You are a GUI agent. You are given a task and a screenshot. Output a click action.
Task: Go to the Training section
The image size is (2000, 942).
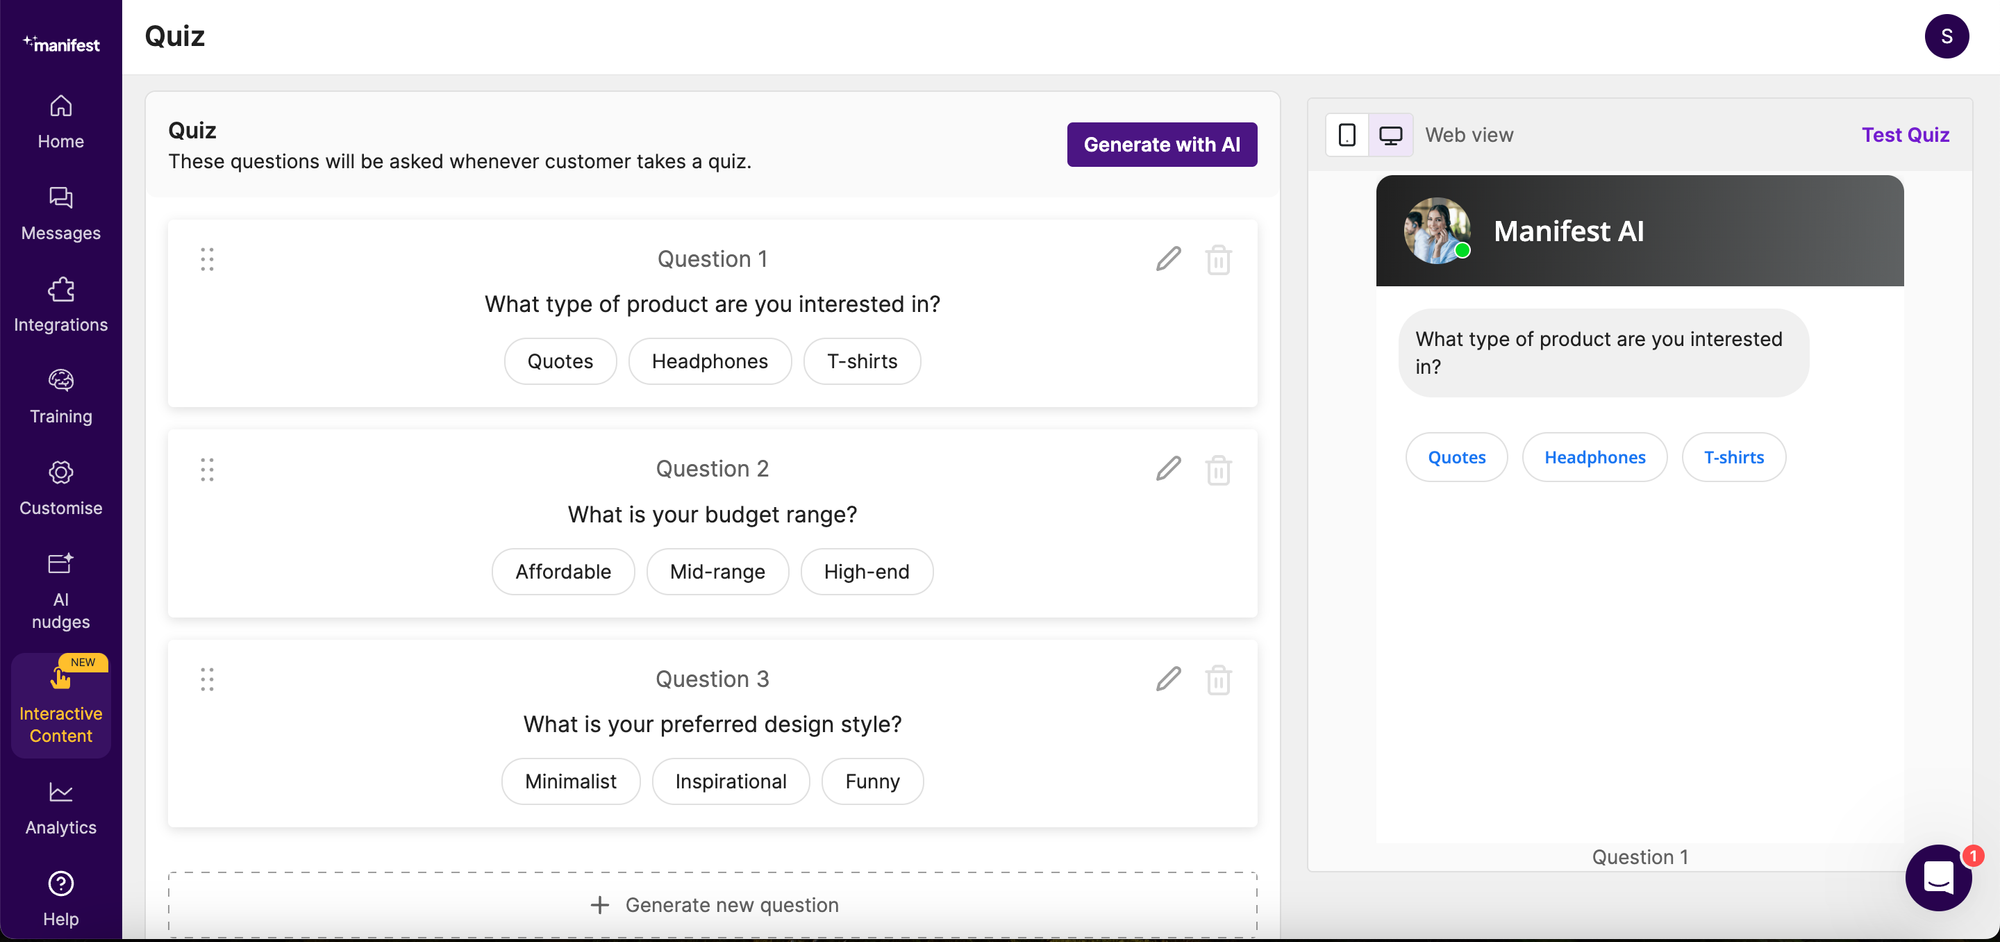pyautogui.click(x=61, y=396)
